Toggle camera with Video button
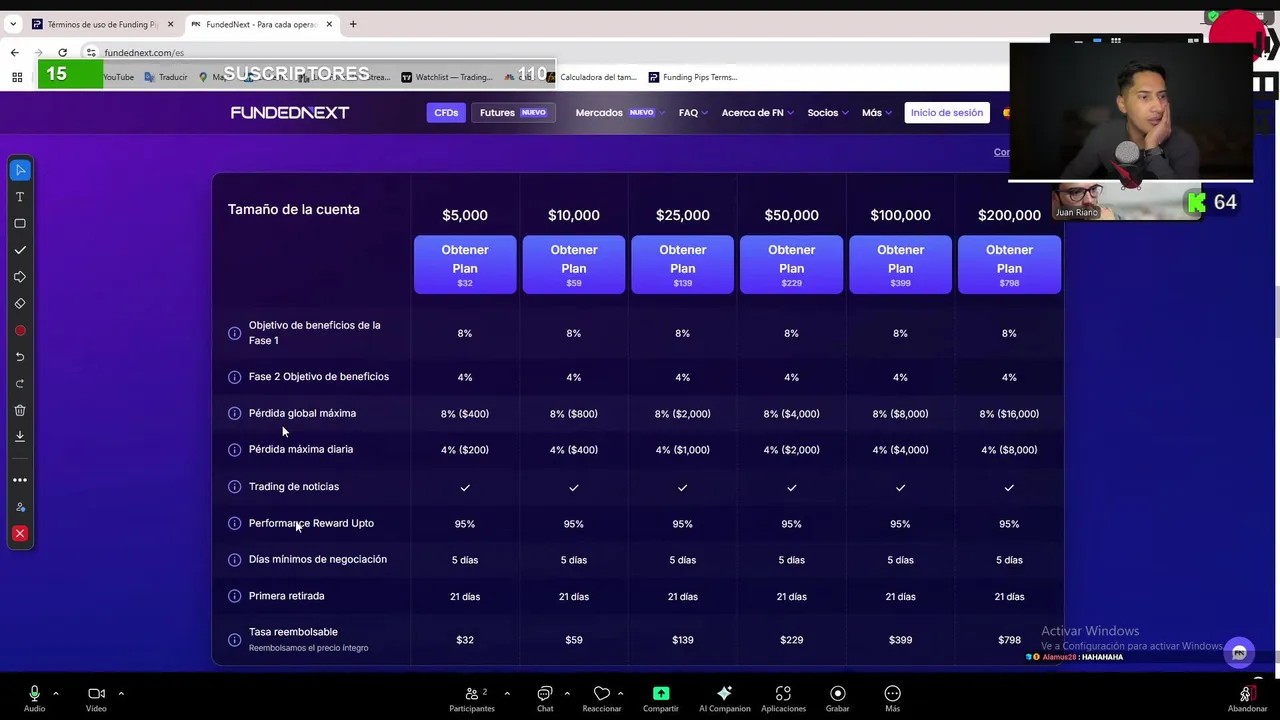The width and height of the screenshot is (1280, 720). [x=96, y=699]
